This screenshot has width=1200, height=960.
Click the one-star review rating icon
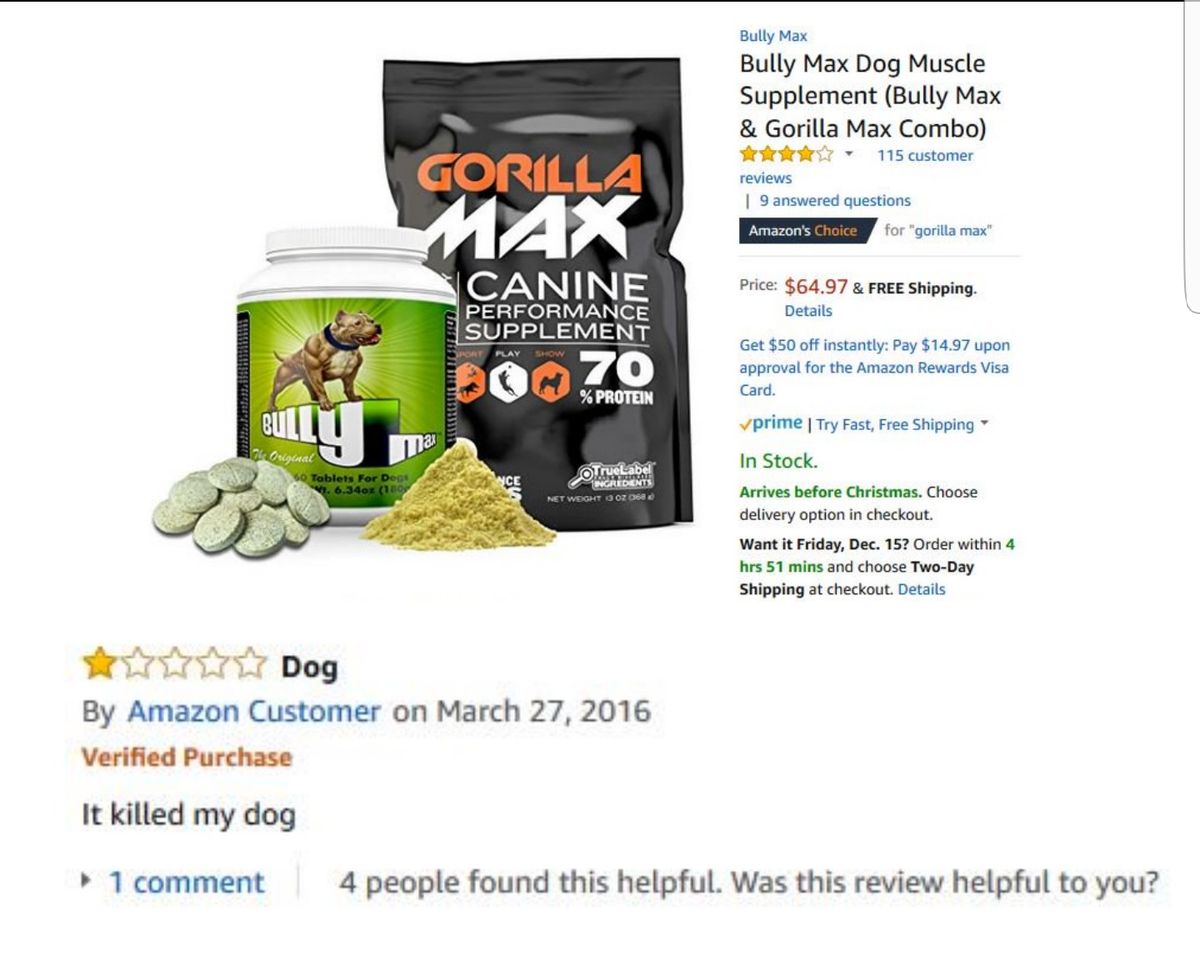[x=175, y=665]
